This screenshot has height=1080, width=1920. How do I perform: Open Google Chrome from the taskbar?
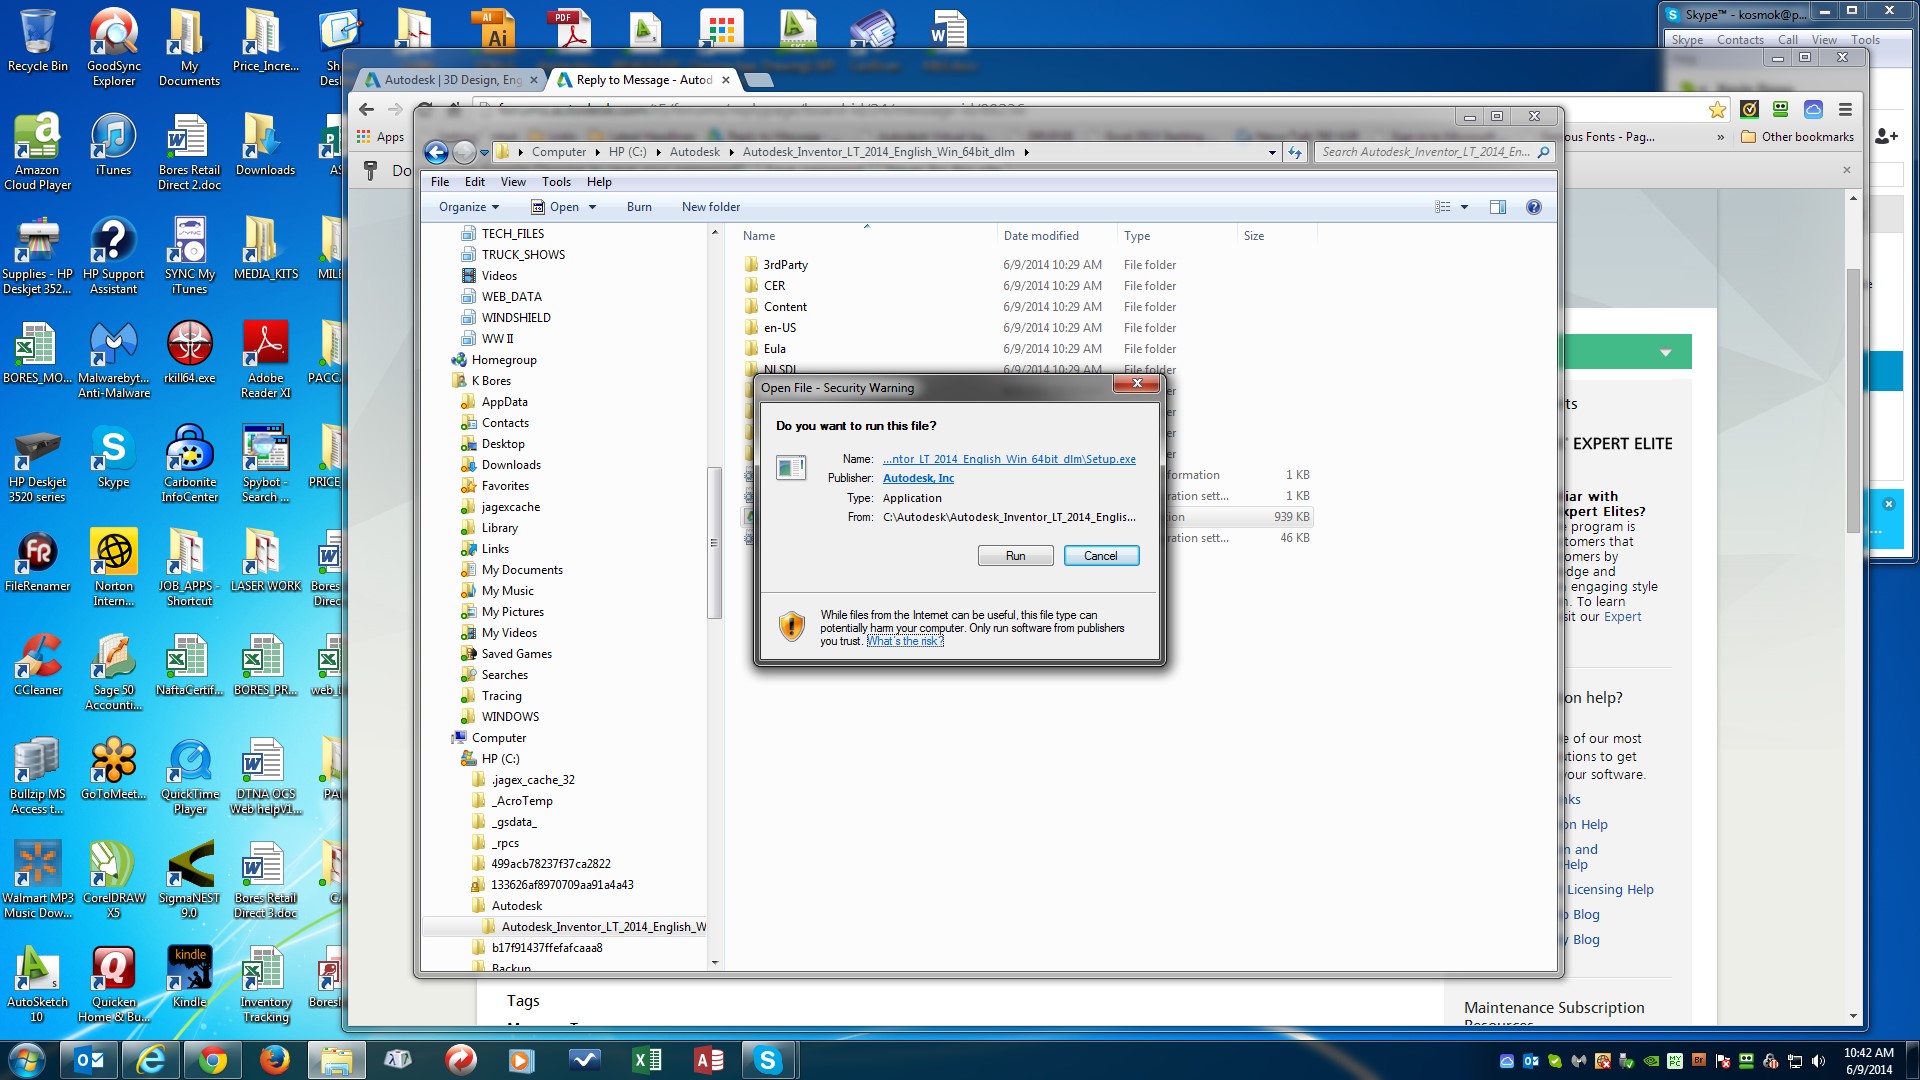tap(212, 1060)
